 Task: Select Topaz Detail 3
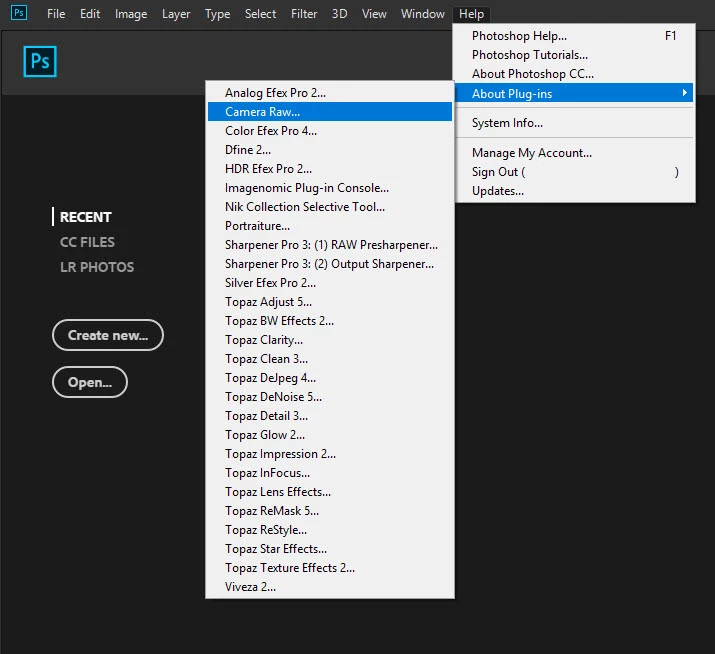(x=330, y=416)
